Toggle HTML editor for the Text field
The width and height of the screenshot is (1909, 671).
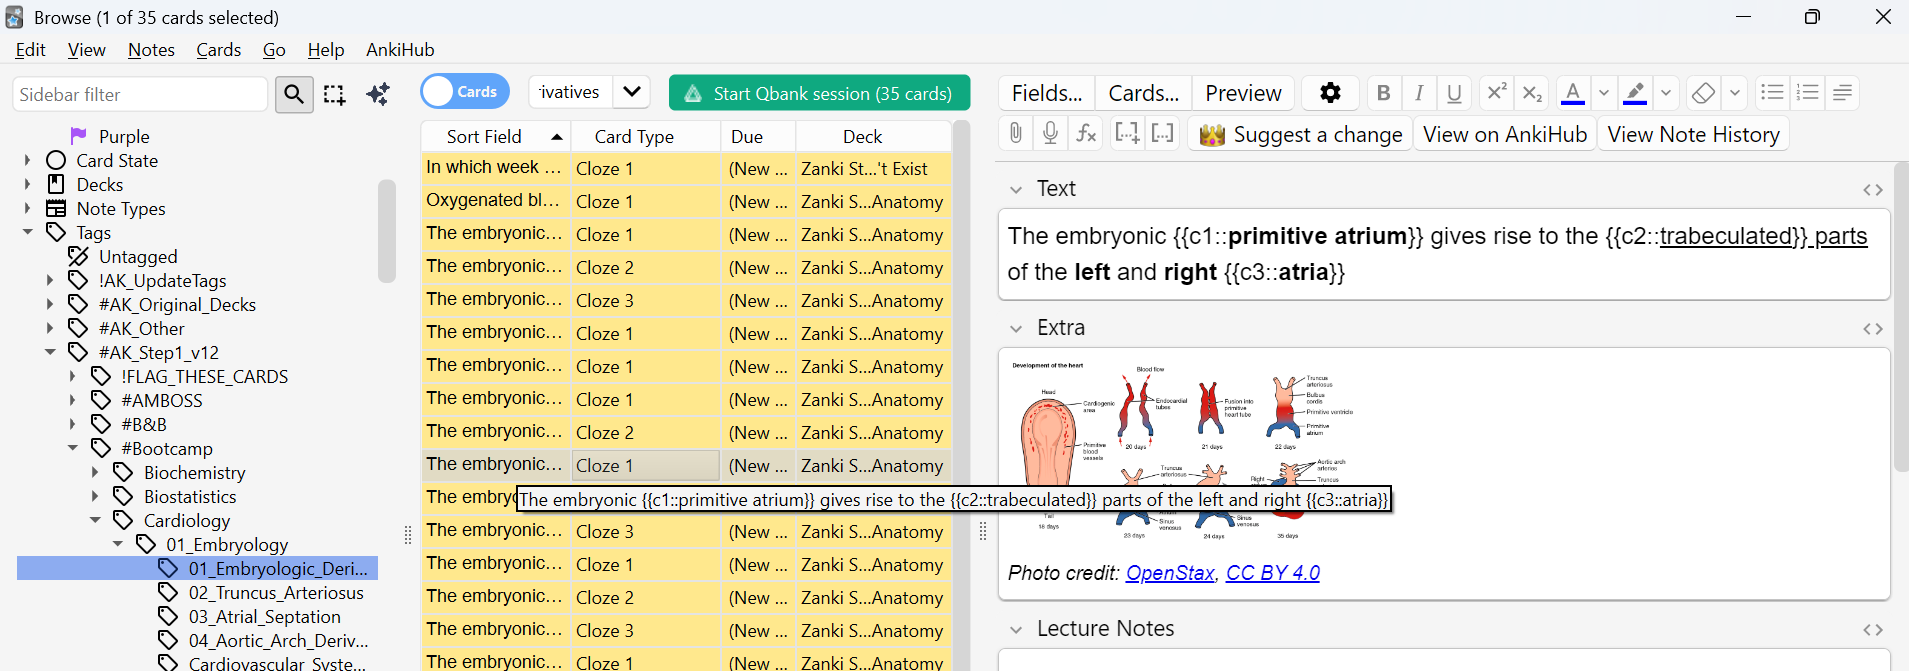(x=1872, y=189)
